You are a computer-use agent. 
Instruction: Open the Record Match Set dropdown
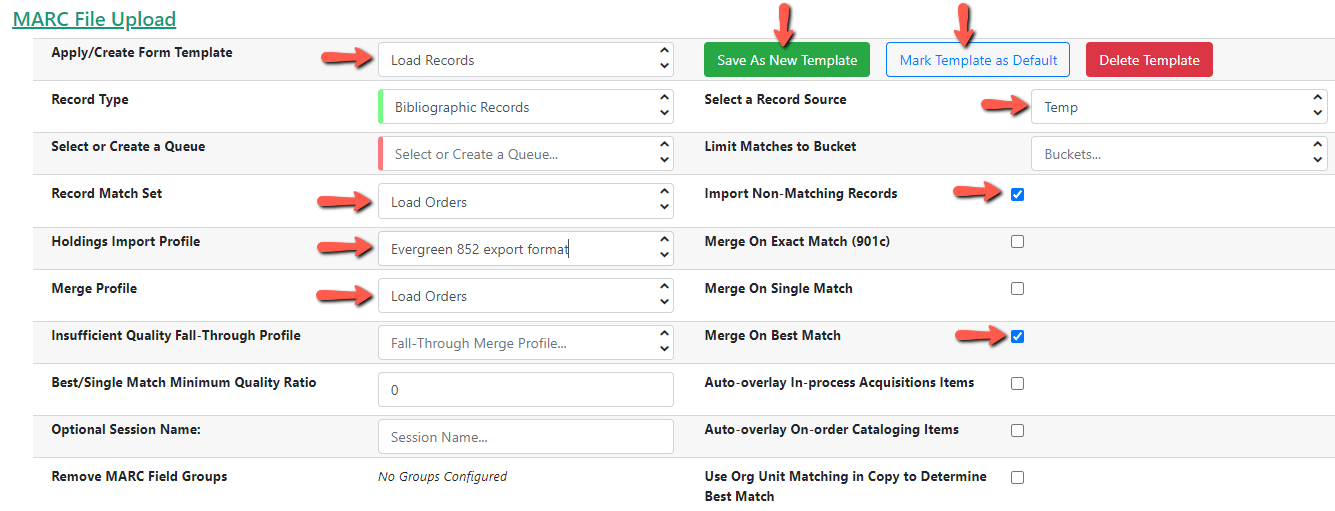pos(525,201)
